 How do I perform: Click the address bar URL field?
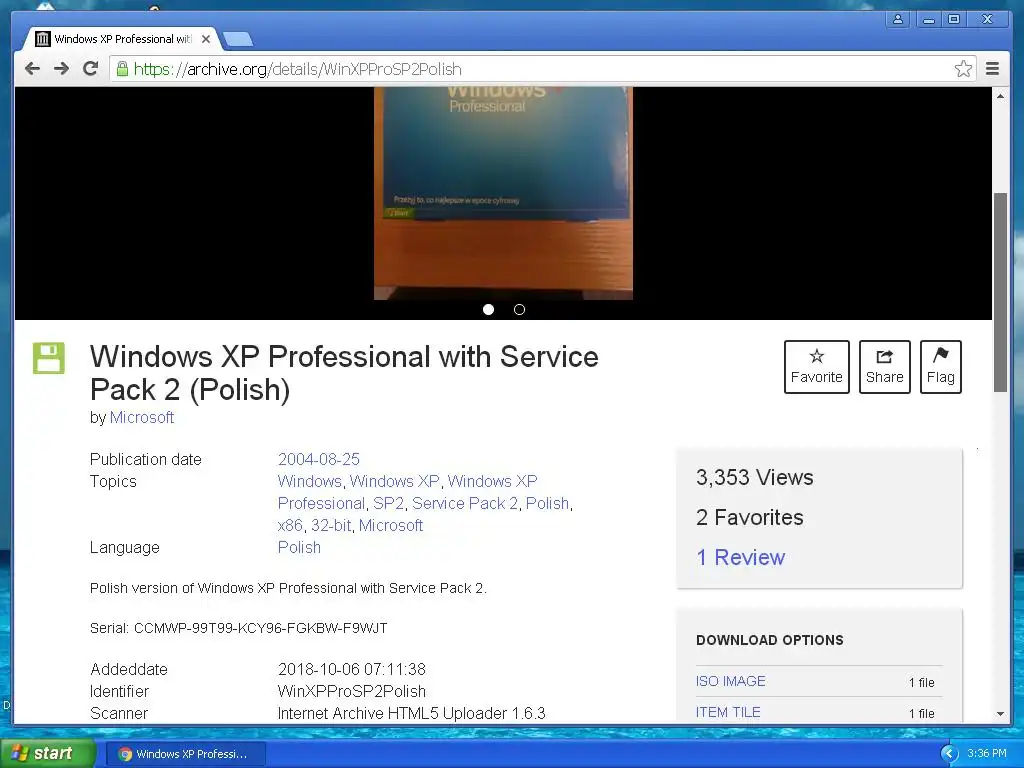pyautogui.click(x=542, y=69)
